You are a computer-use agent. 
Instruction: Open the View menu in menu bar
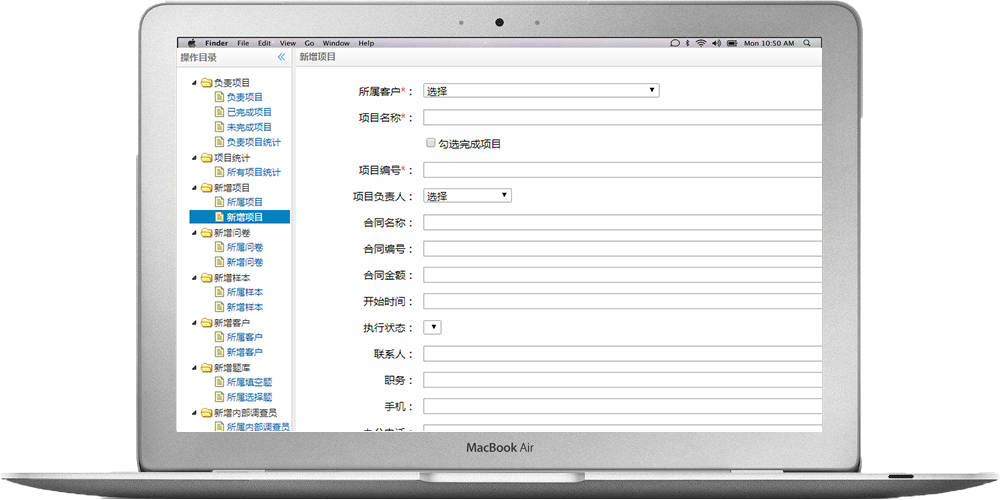[x=288, y=43]
